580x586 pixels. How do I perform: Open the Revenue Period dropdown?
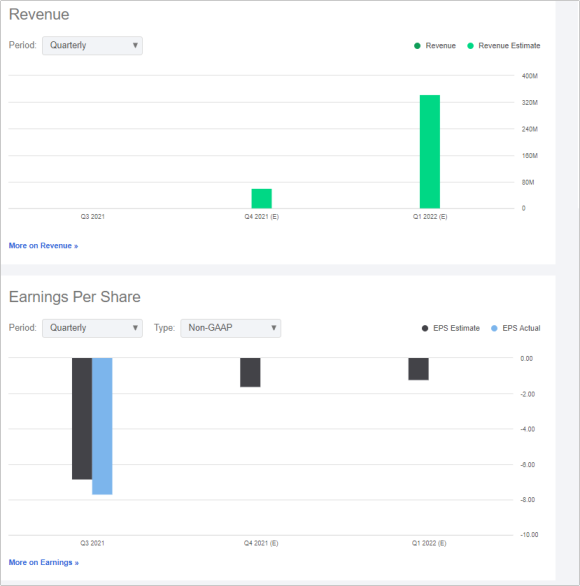tap(92, 46)
